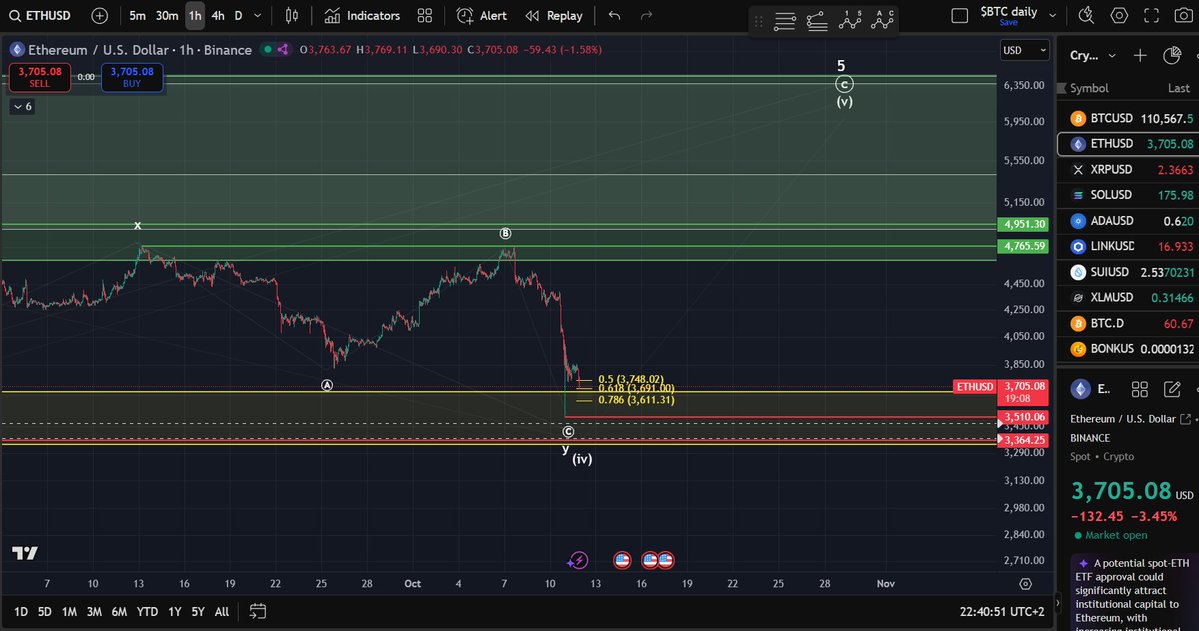Click the purple share-like icon in the chart legend
The width and height of the screenshot is (1199, 631).
pos(283,50)
